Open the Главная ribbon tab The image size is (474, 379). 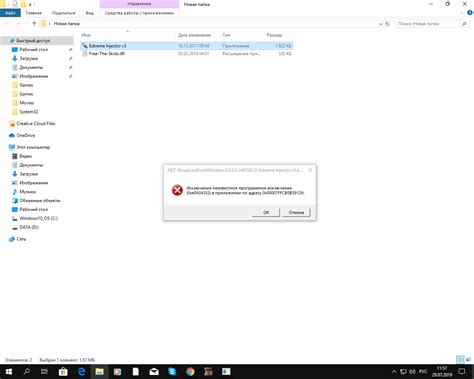click(x=34, y=13)
